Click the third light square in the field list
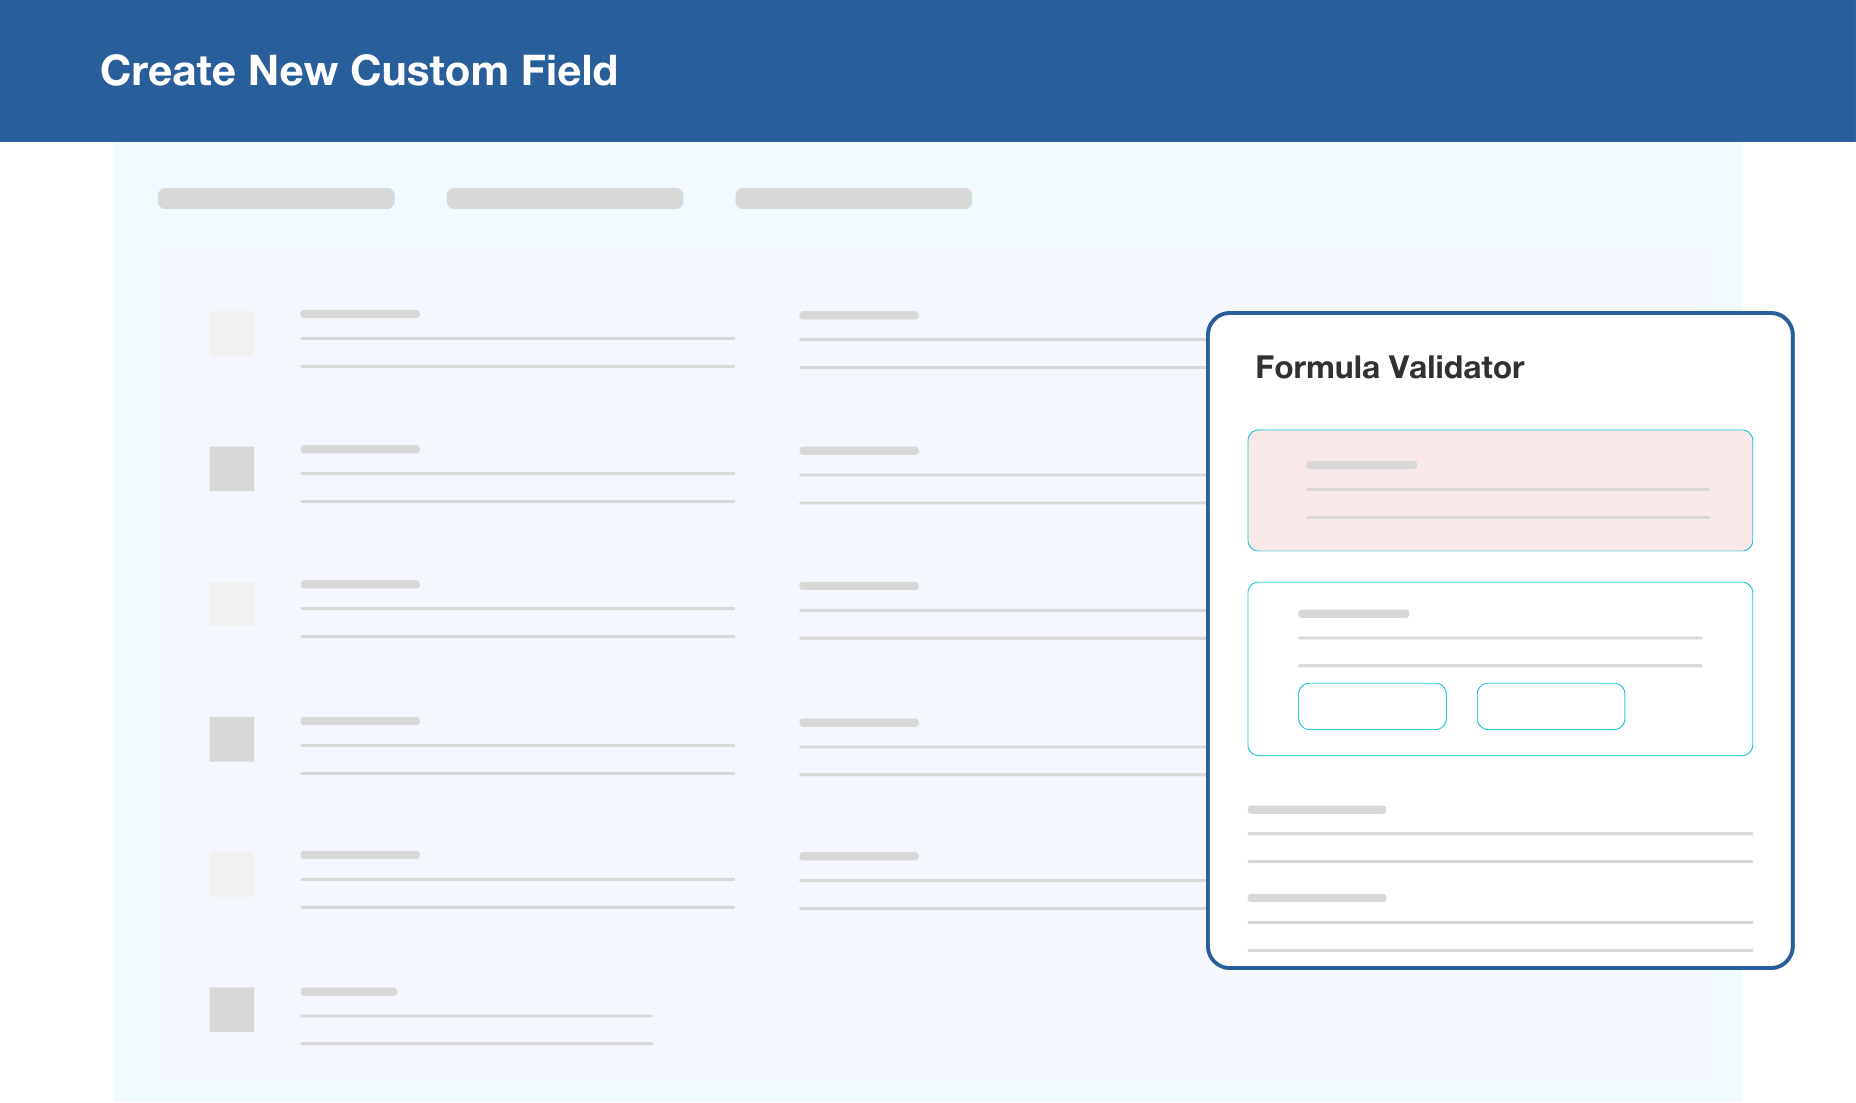1856x1103 pixels. (x=231, y=604)
